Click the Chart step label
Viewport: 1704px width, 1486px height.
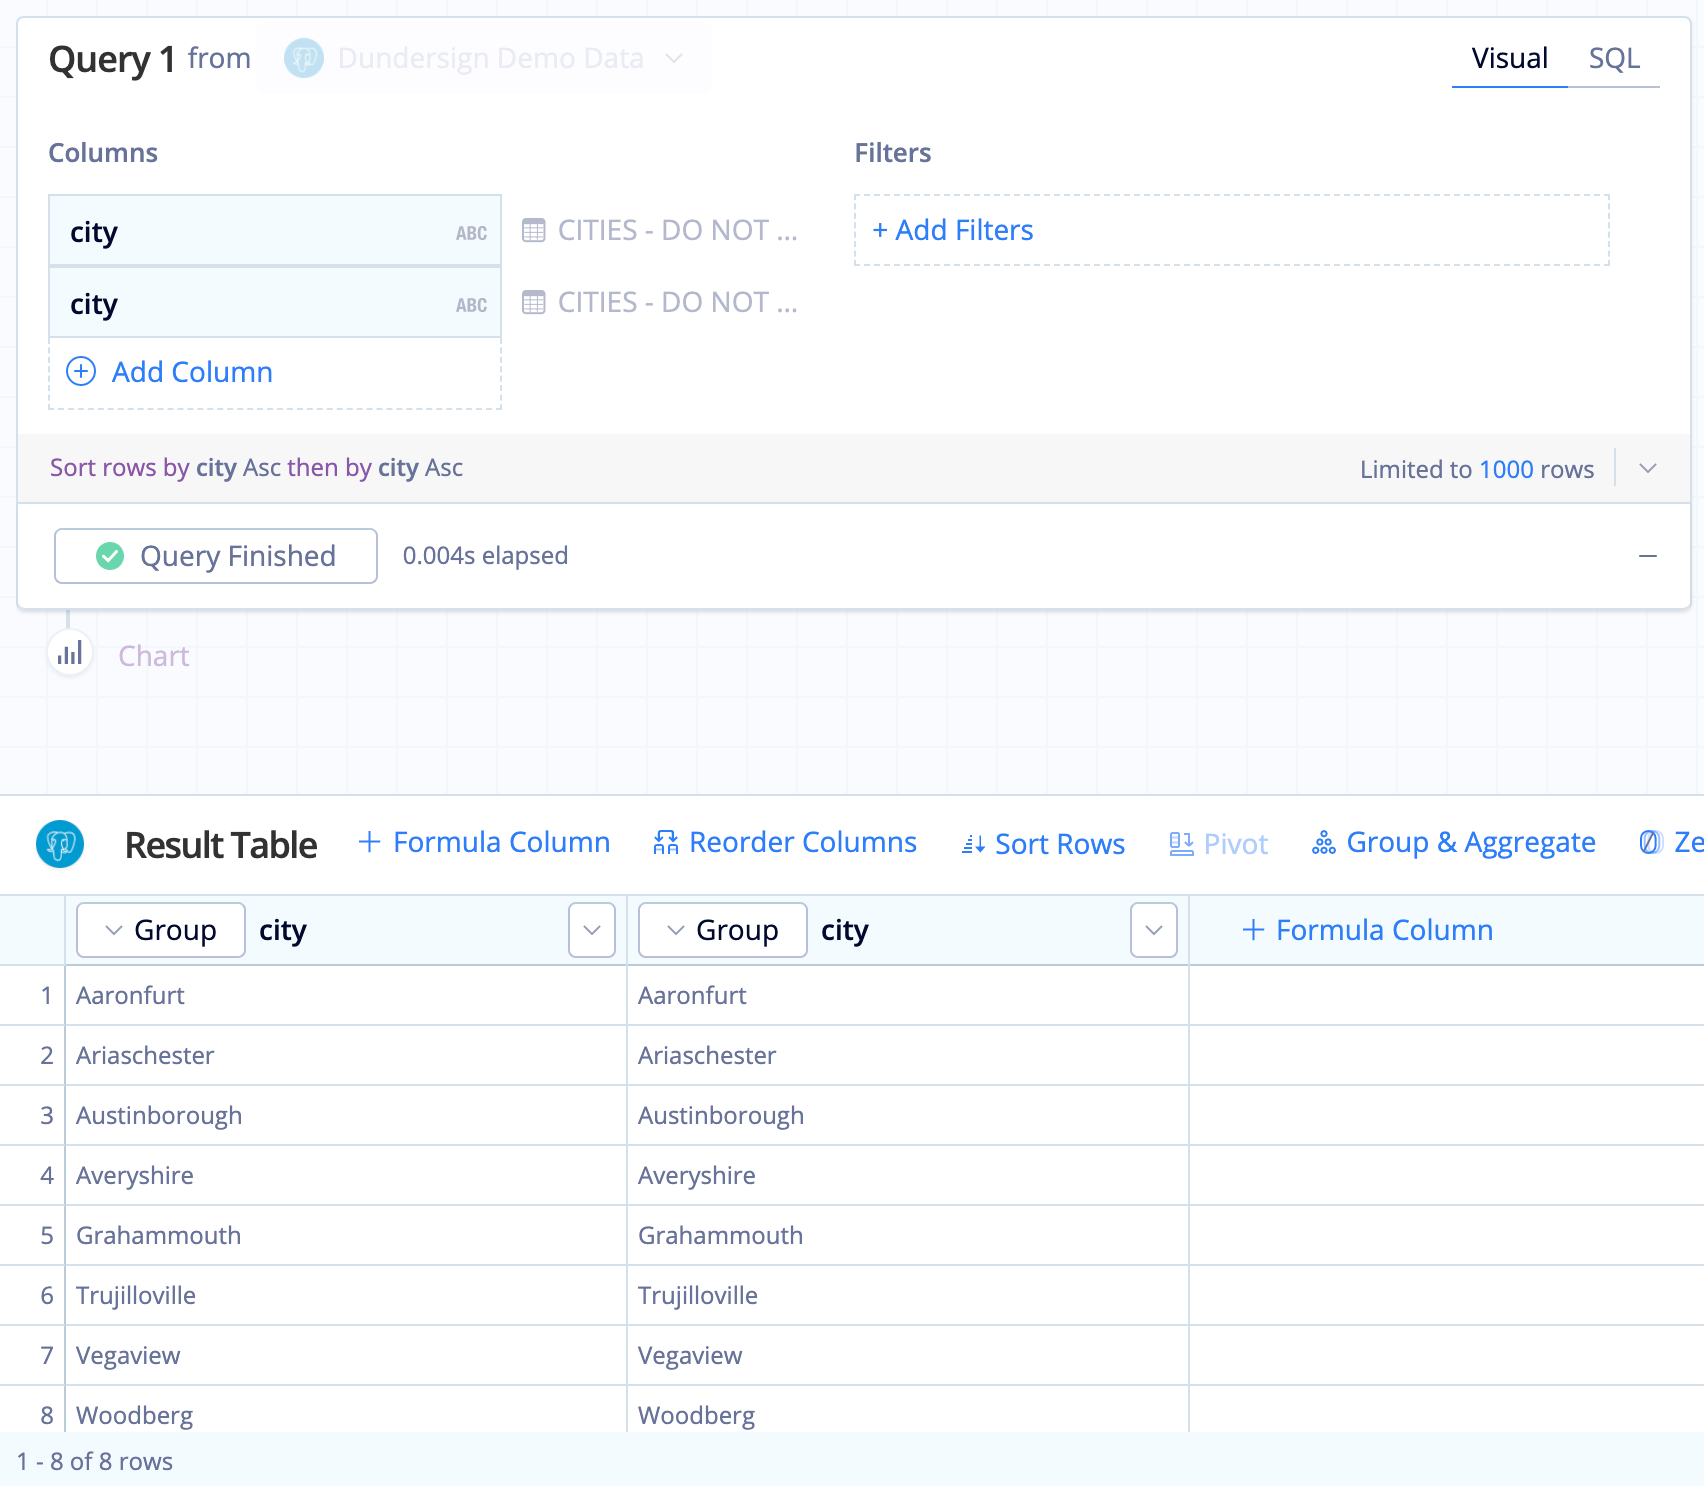click(154, 656)
